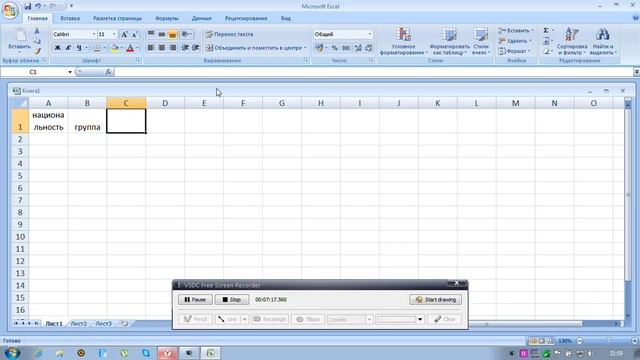Image resolution: width=640 pixels, height=360 pixels.
Task: Increase font size with the large A icon
Action: pyautogui.click(x=124, y=35)
